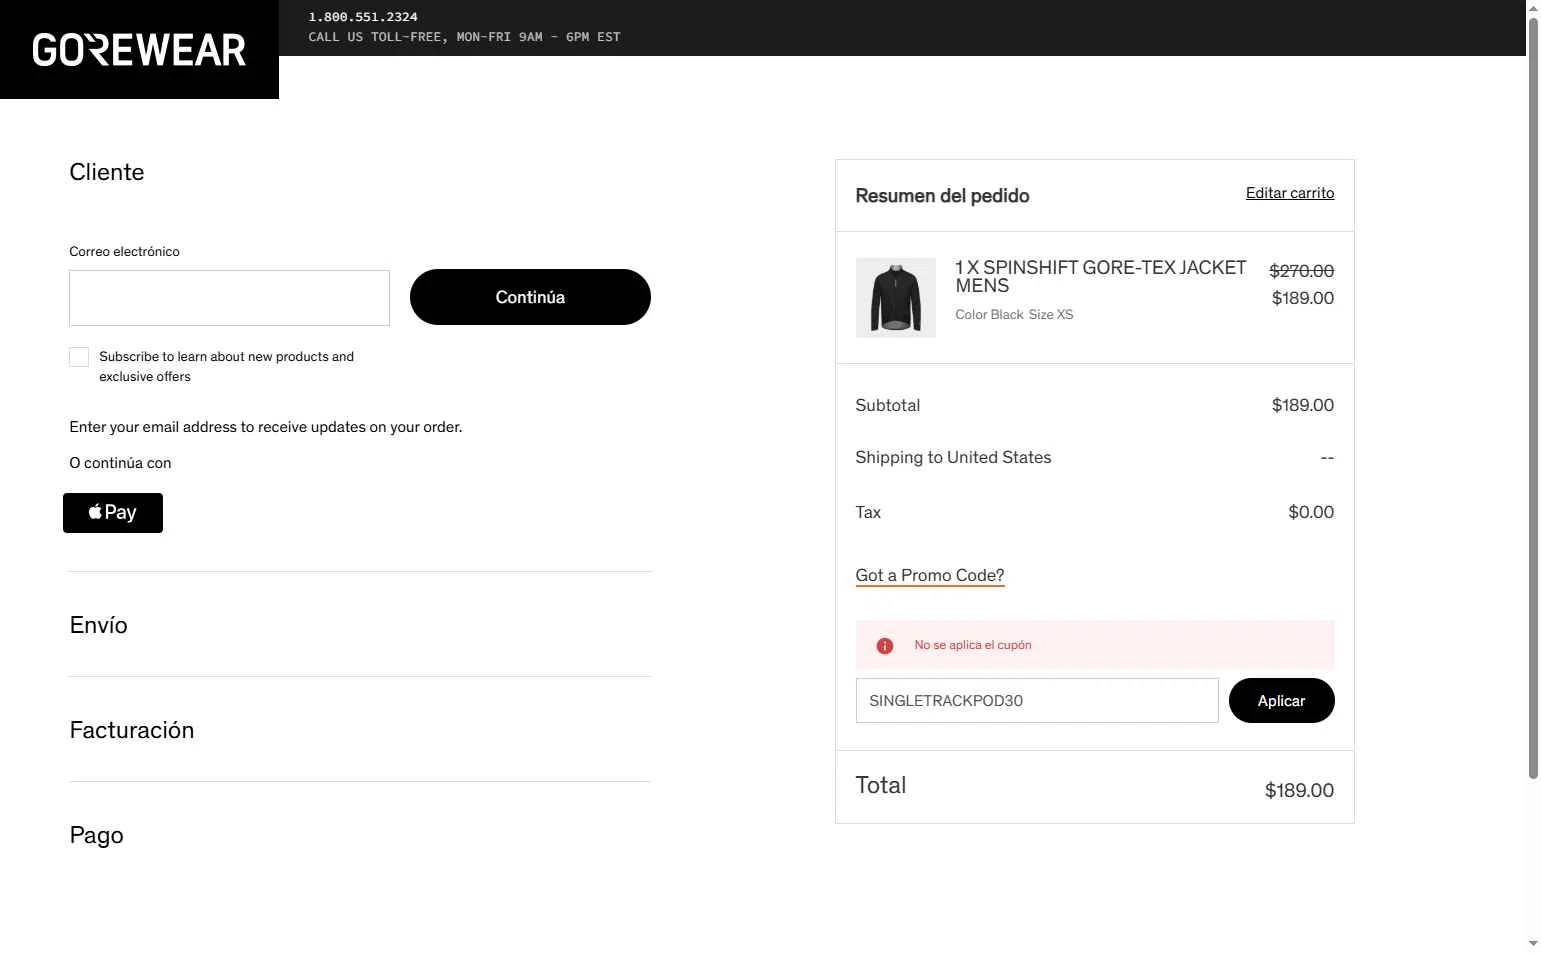Apply the promo code with Aplicar
1541x953 pixels.
(x=1281, y=700)
